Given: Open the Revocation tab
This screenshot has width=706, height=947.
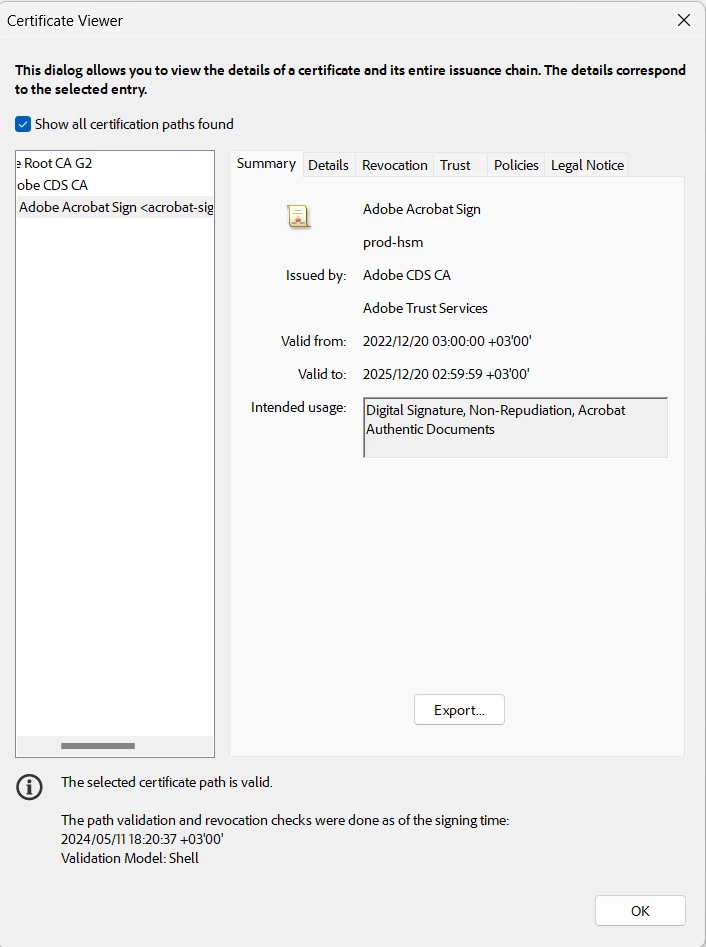Looking at the screenshot, I should pos(394,165).
